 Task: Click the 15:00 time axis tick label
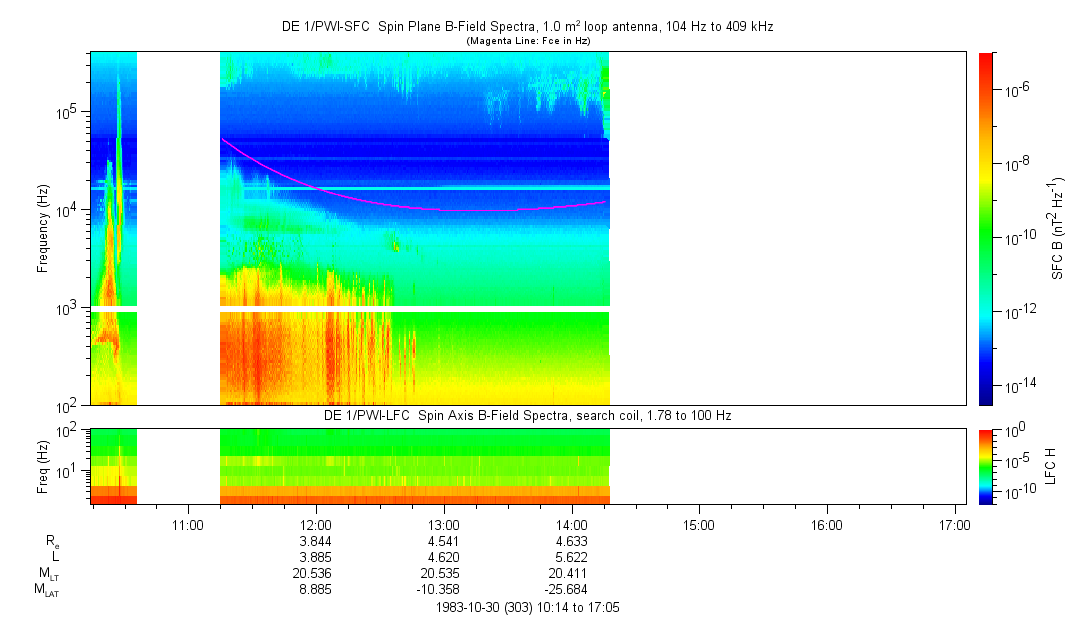coord(699,523)
